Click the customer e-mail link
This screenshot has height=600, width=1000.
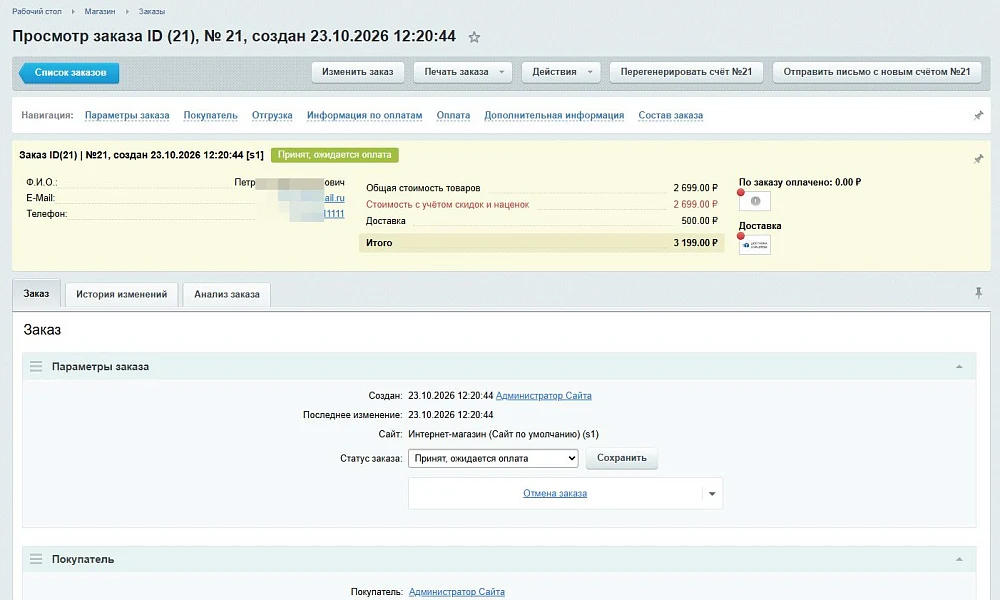pyautogui.click(x=334, y=198)
